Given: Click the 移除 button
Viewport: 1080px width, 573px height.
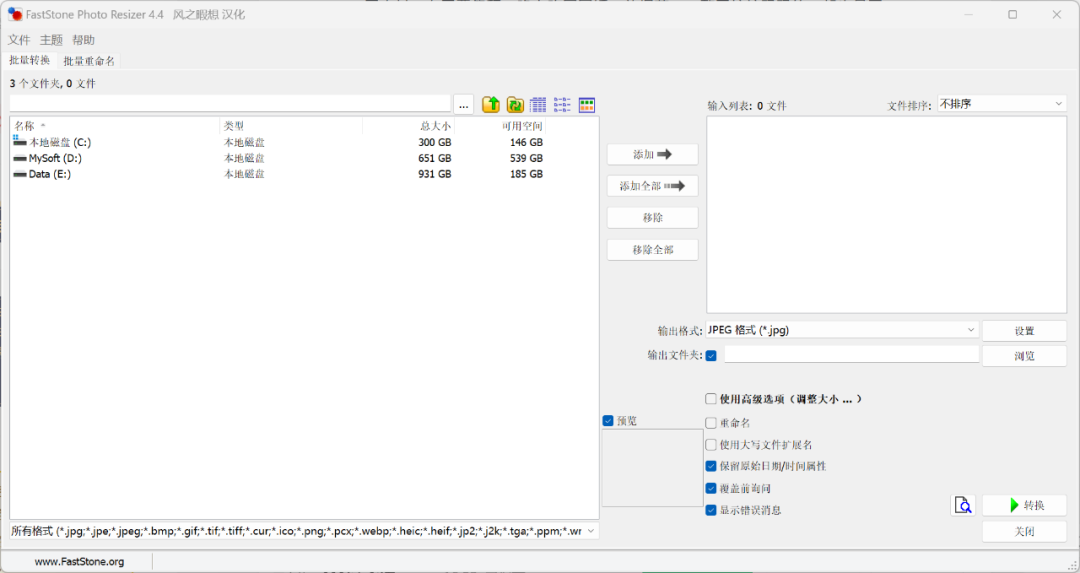Looking at the screenshot, I should point(652,218).
